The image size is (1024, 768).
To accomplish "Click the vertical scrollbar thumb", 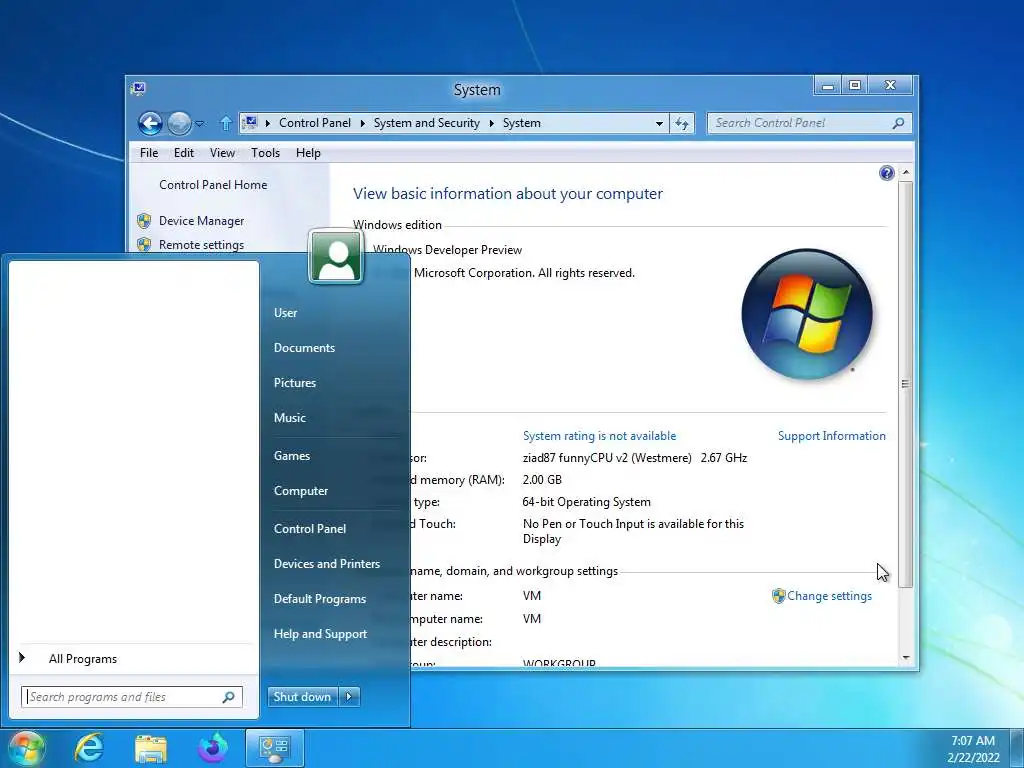I will 905,384.
